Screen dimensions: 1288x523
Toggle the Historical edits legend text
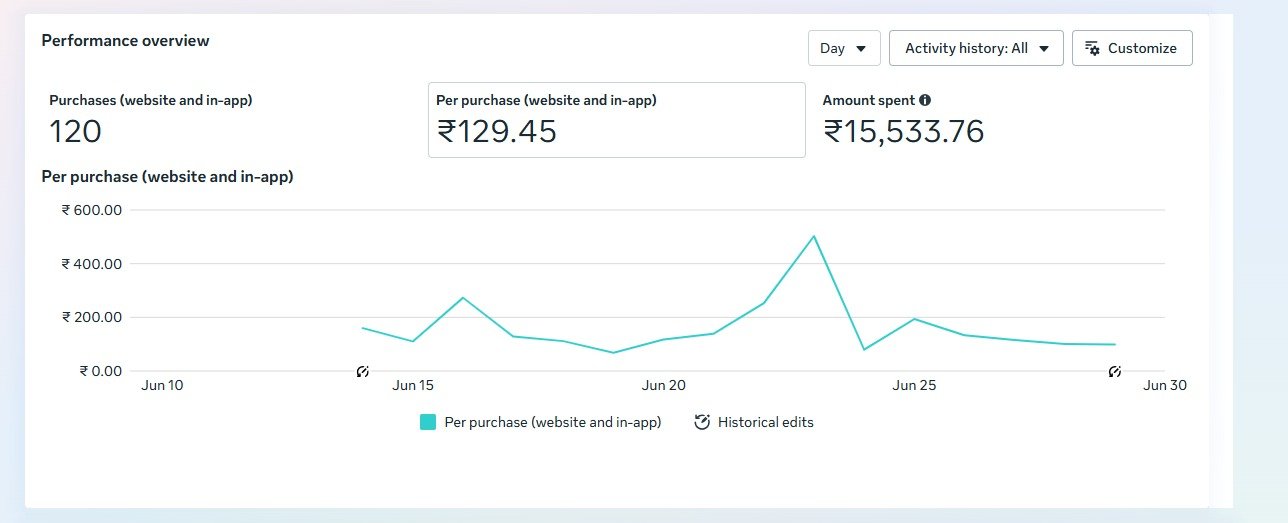(x=765, y=422)
